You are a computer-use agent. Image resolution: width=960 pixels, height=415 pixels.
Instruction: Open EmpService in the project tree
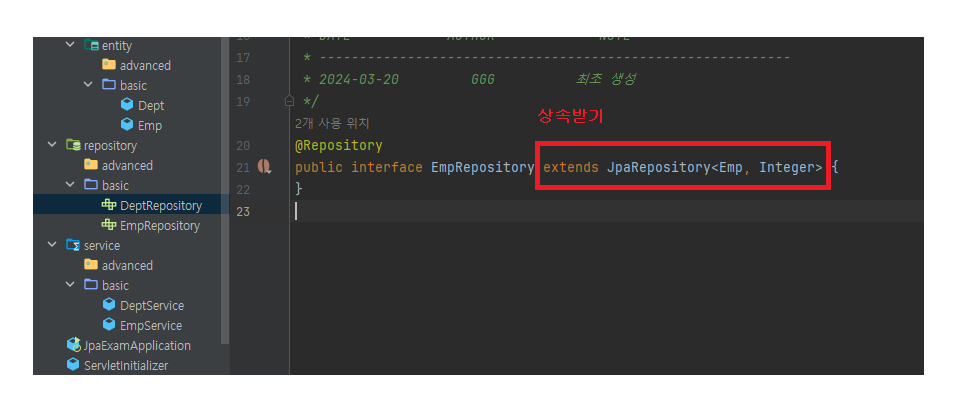(151, 326)
